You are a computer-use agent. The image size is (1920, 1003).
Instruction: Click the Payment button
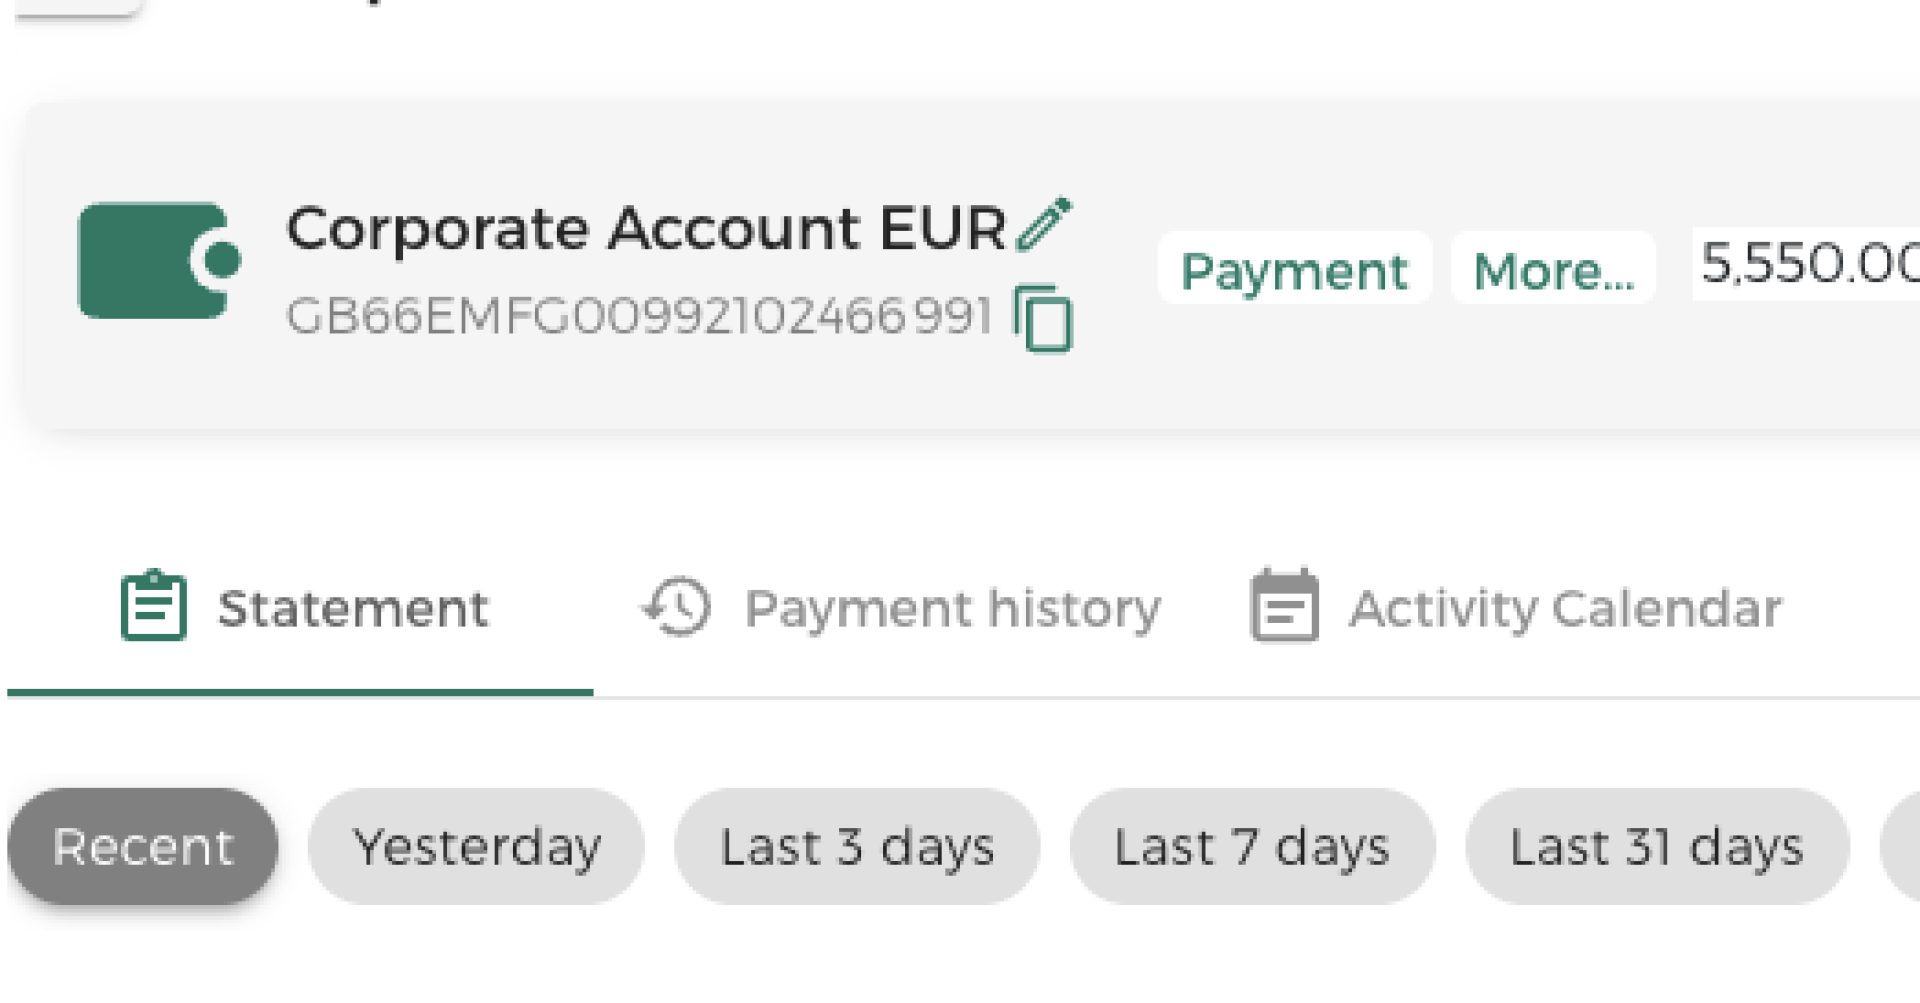[1294, 269]
